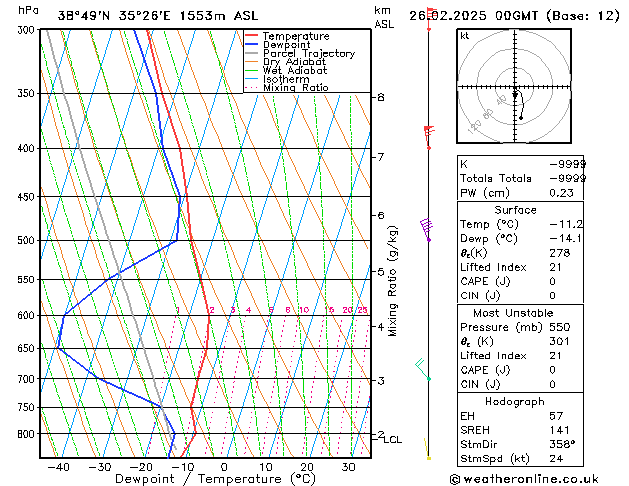
Task: Click the K index value -9999
Action: point(567,164)
